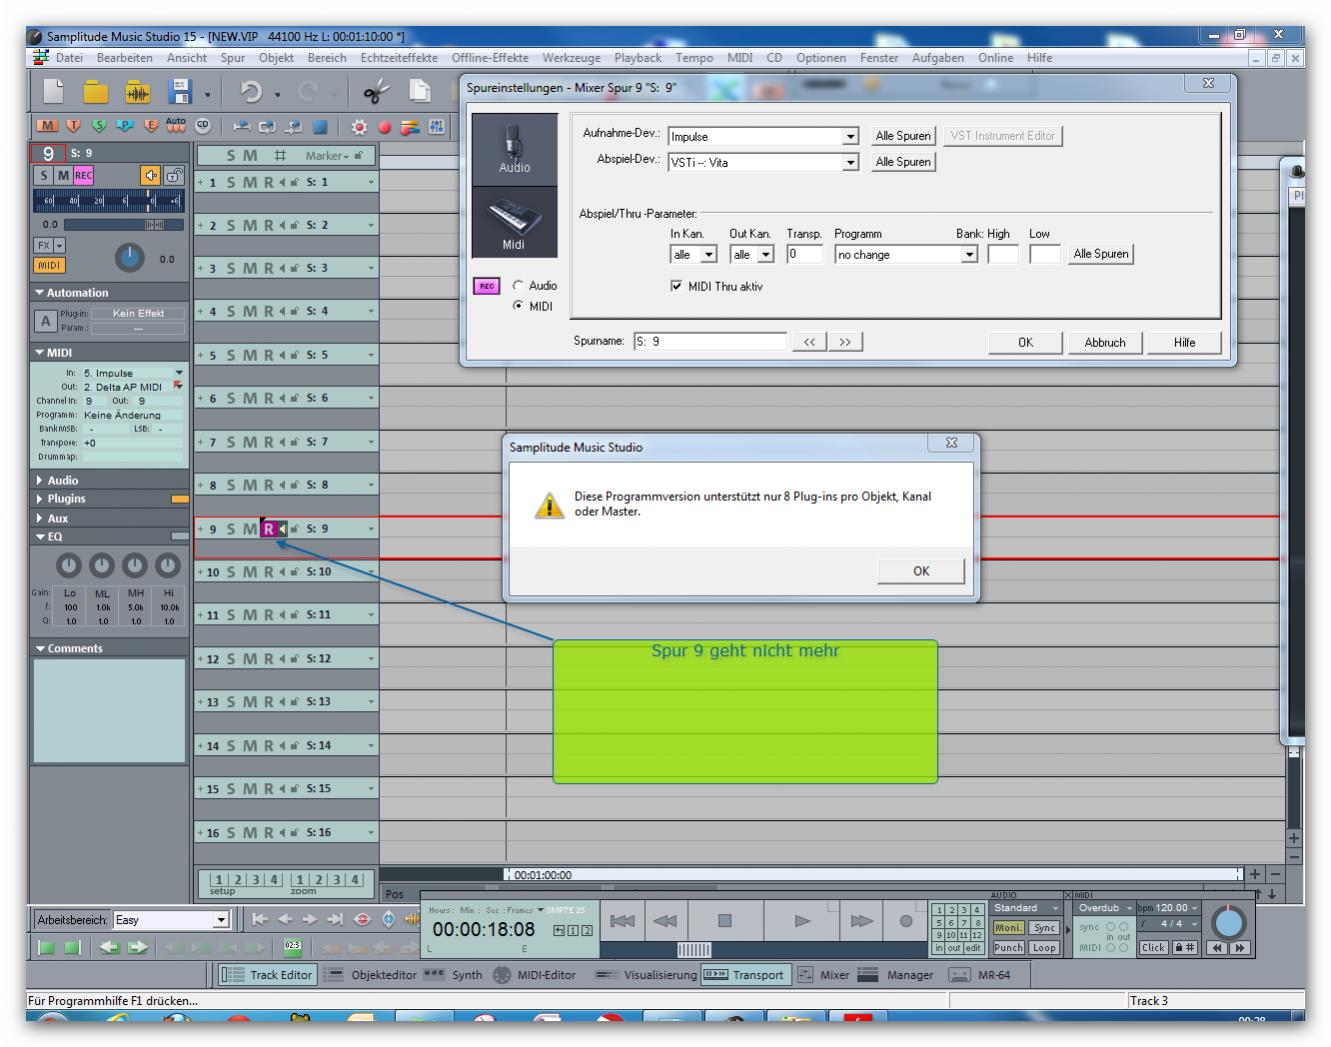Open the Marker dropdown
Screen dimensions: 1331x1047
click(329, 155)
